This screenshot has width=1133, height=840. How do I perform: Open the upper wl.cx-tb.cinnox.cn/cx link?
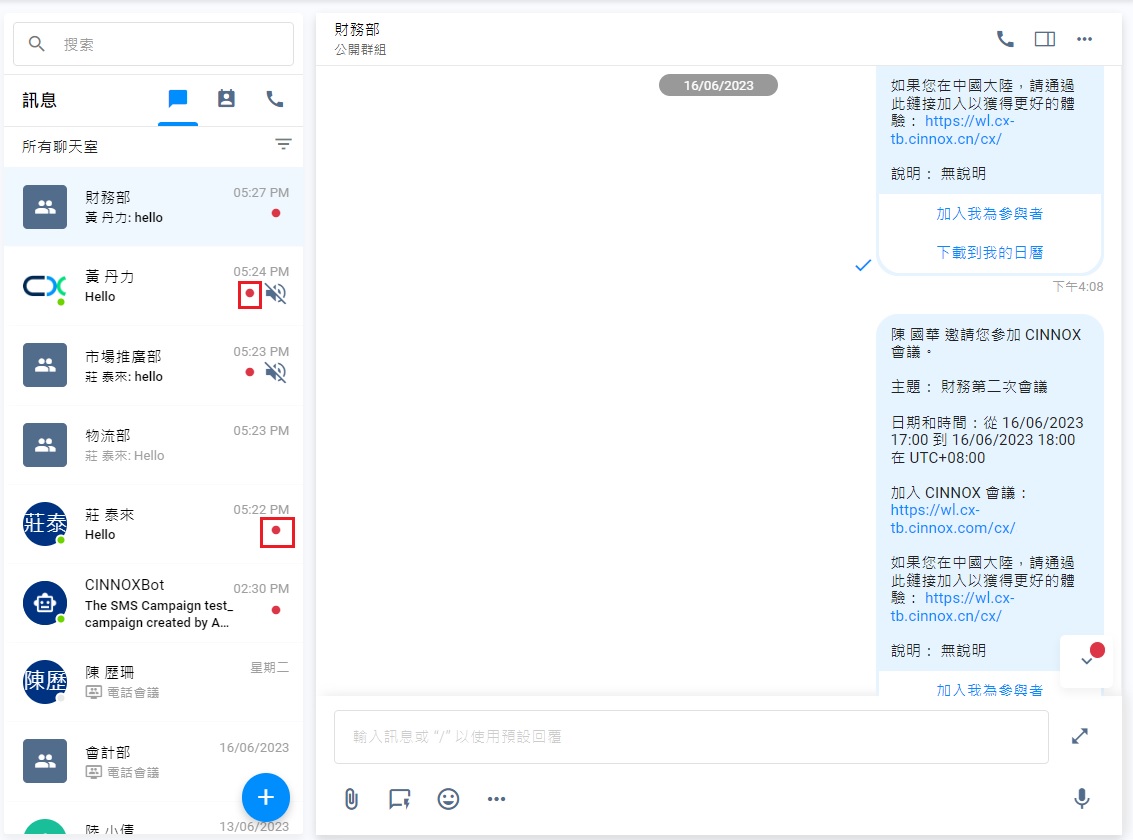952,130
